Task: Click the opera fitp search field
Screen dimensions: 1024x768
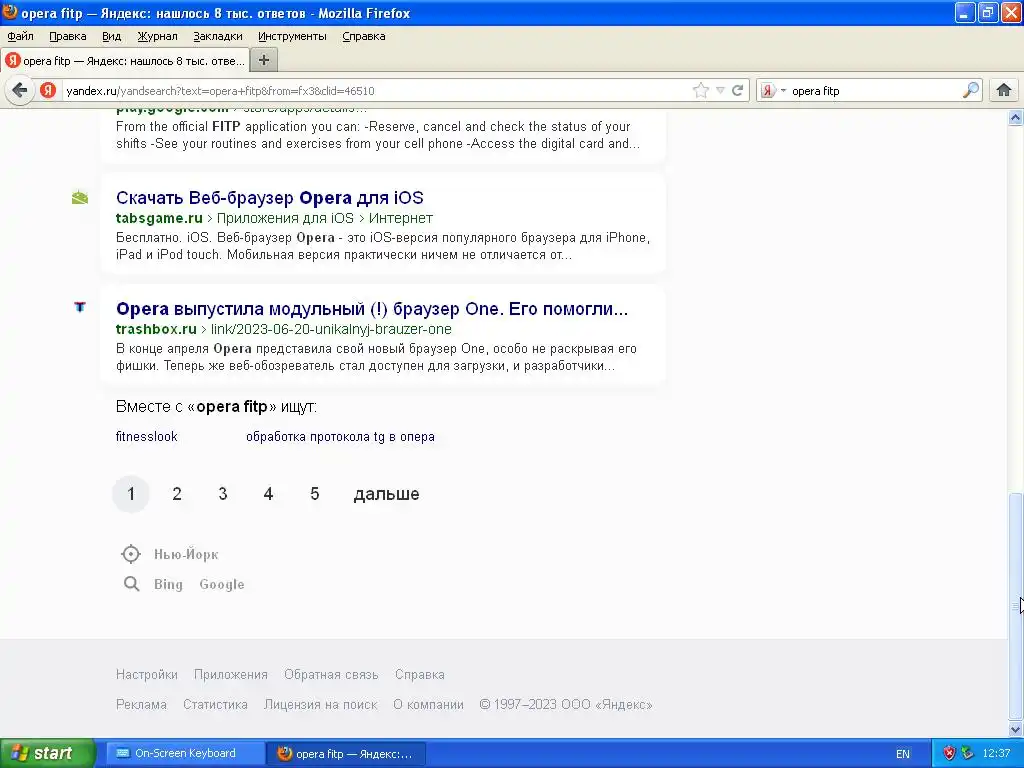Action: point(875,91)
